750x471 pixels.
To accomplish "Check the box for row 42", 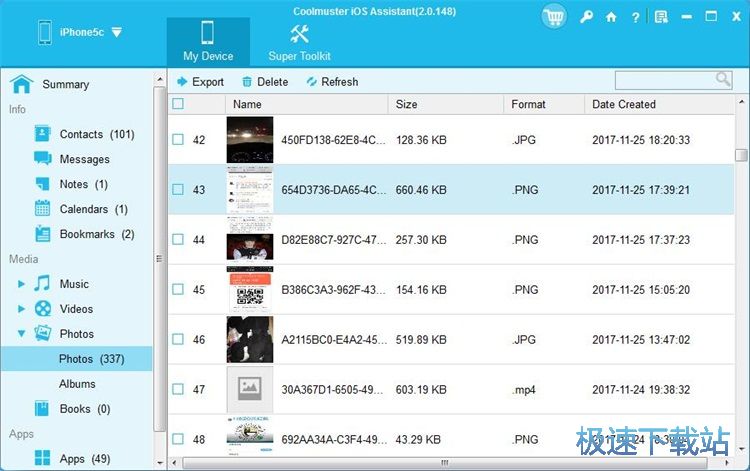I will pyautogui.click(x=178, y=140).
